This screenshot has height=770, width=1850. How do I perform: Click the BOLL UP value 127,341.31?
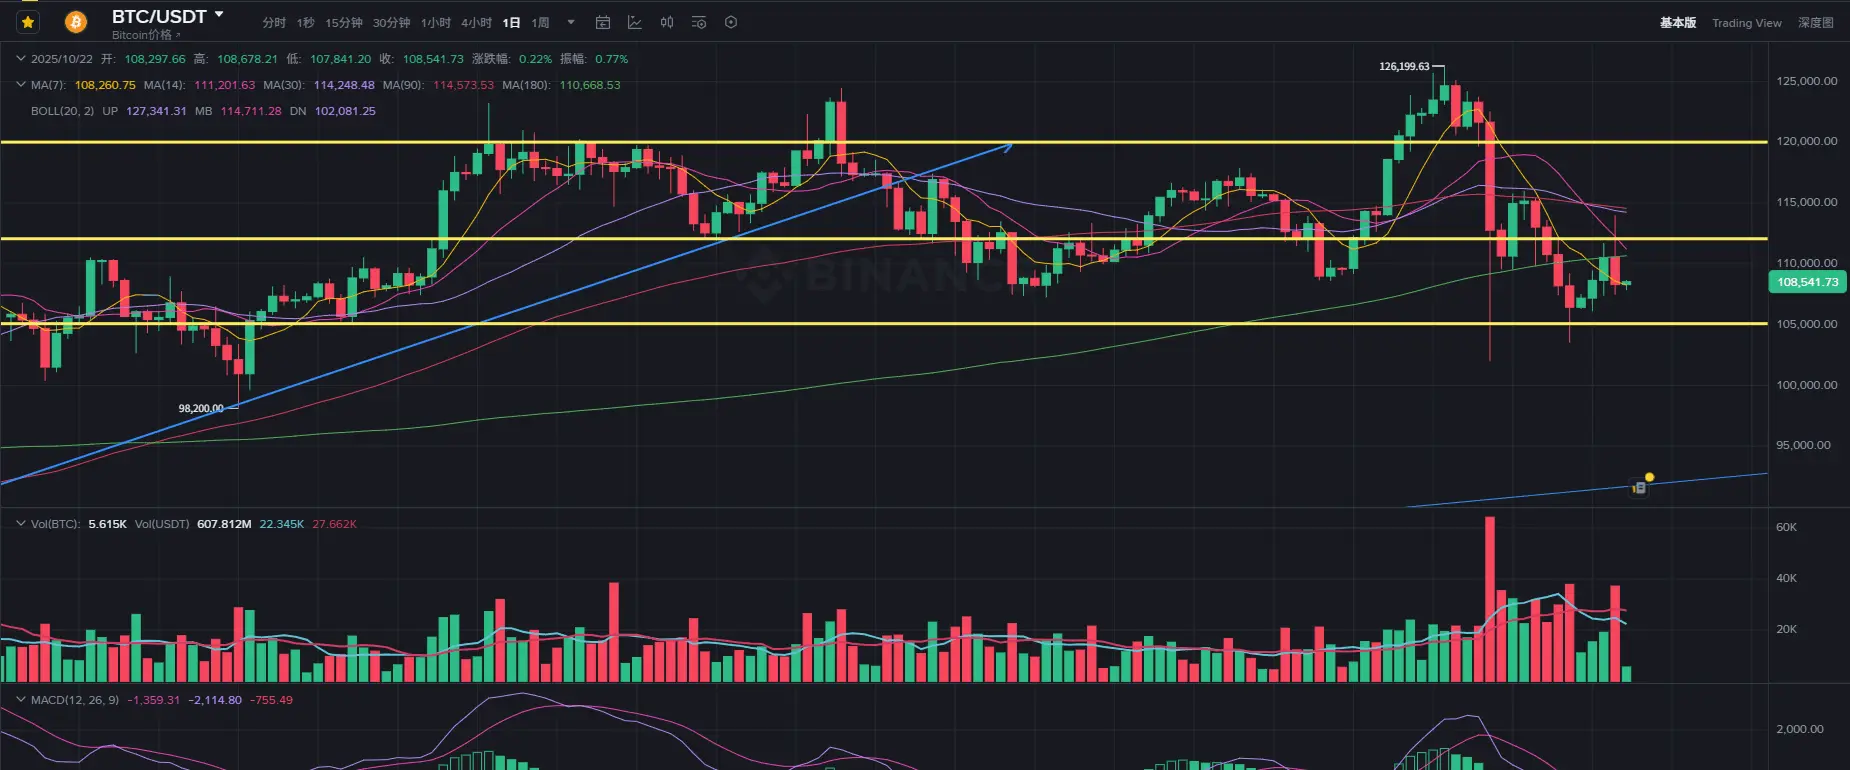point(156,111)
